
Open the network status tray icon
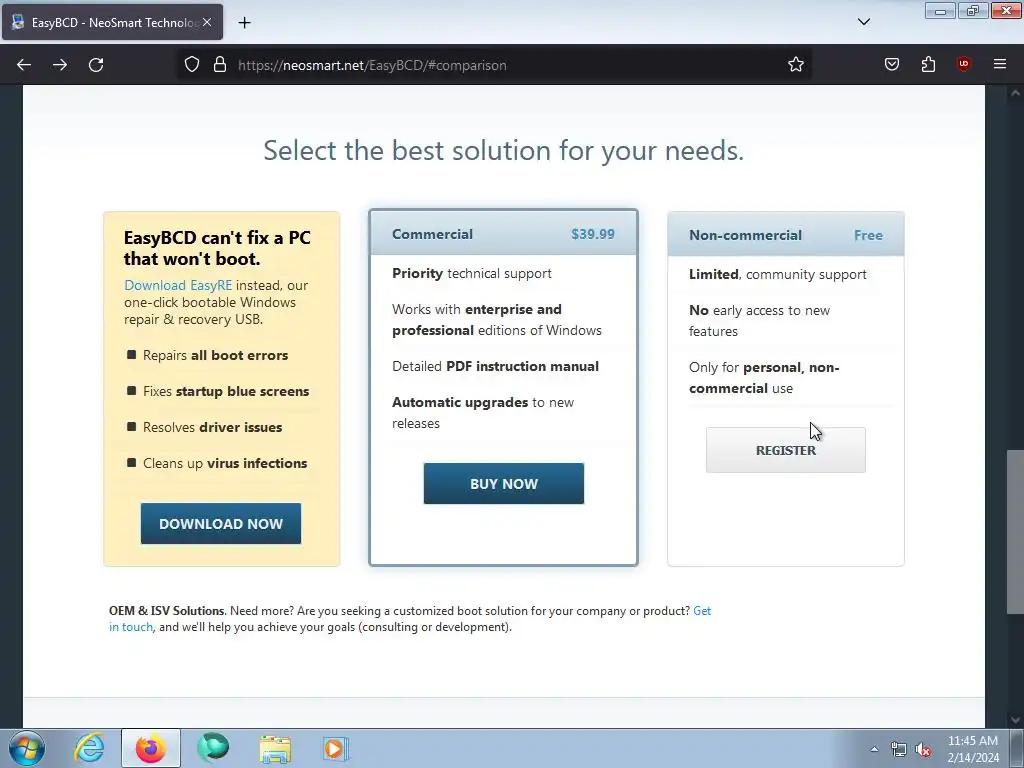899,750
